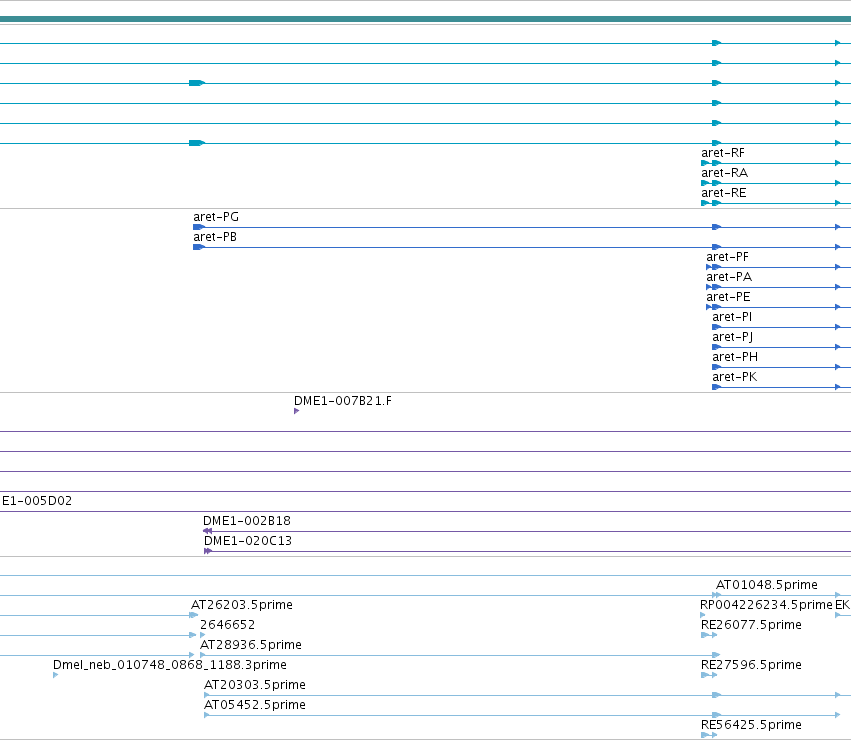Click the reverse arrow glyph of DME1-002B18
851x740 pixels.
click(x=207, y=531)
